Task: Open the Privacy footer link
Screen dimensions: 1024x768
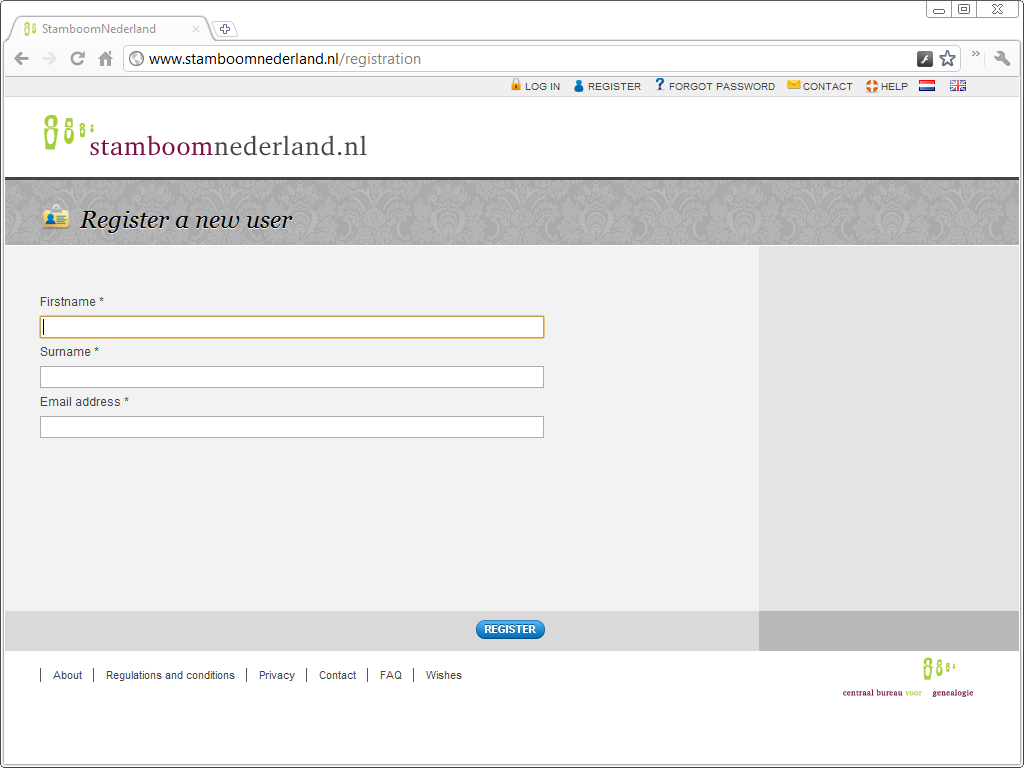Action: point(277,675)
